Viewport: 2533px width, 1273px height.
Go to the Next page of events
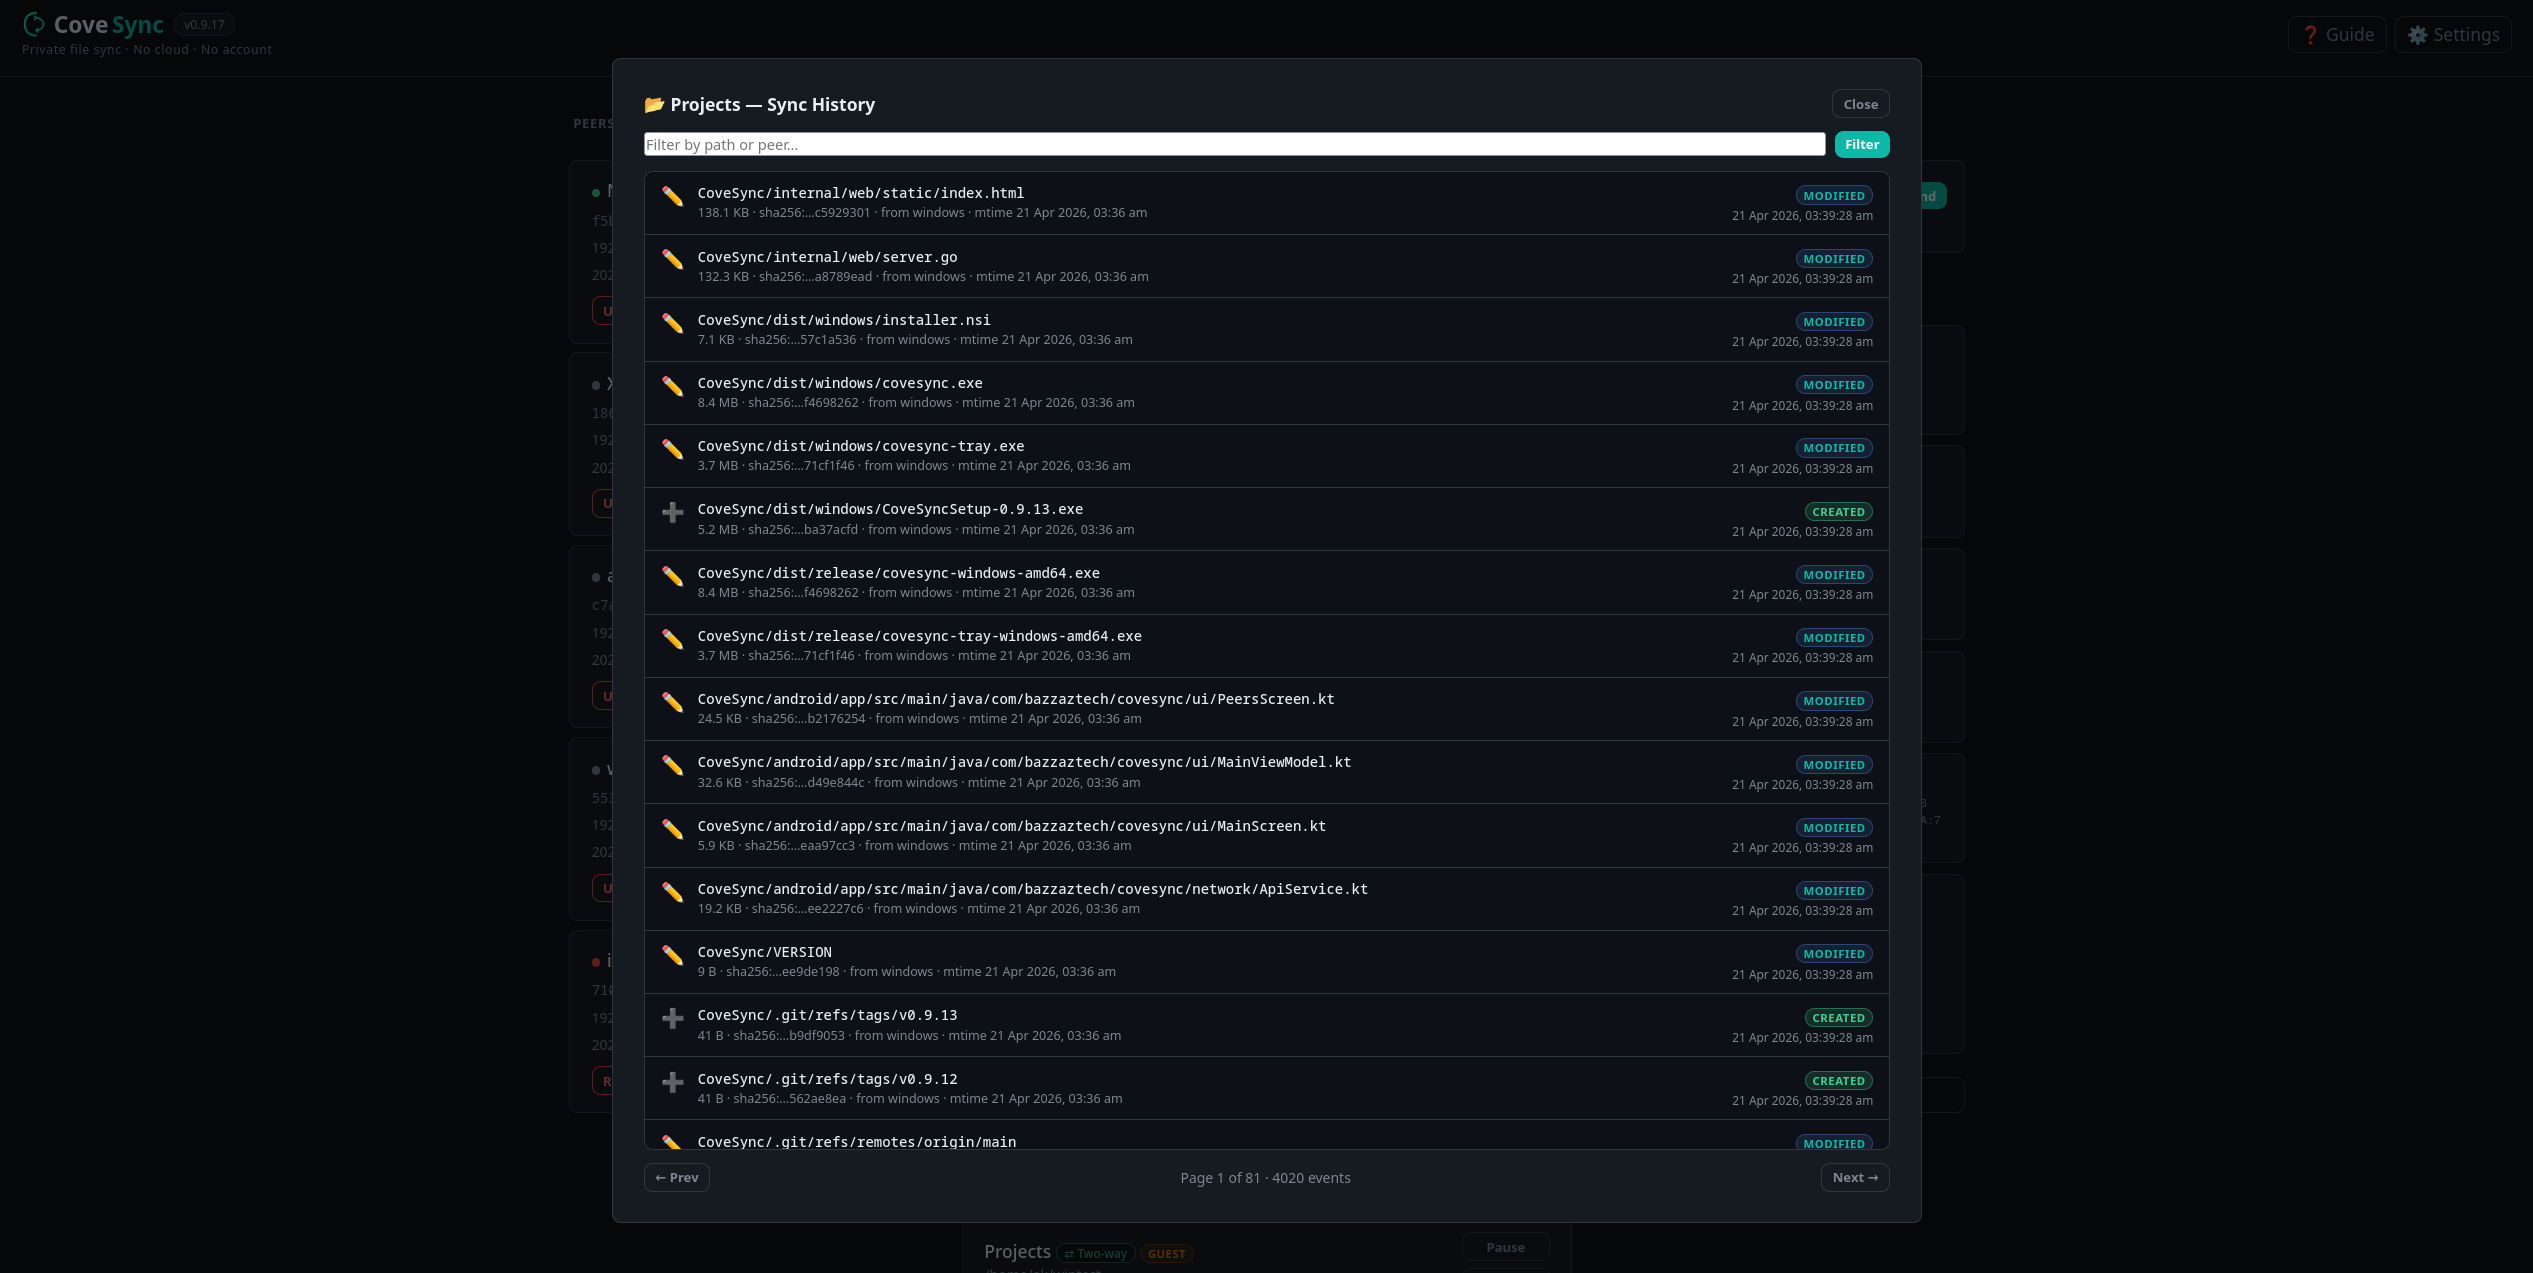1855,1178
